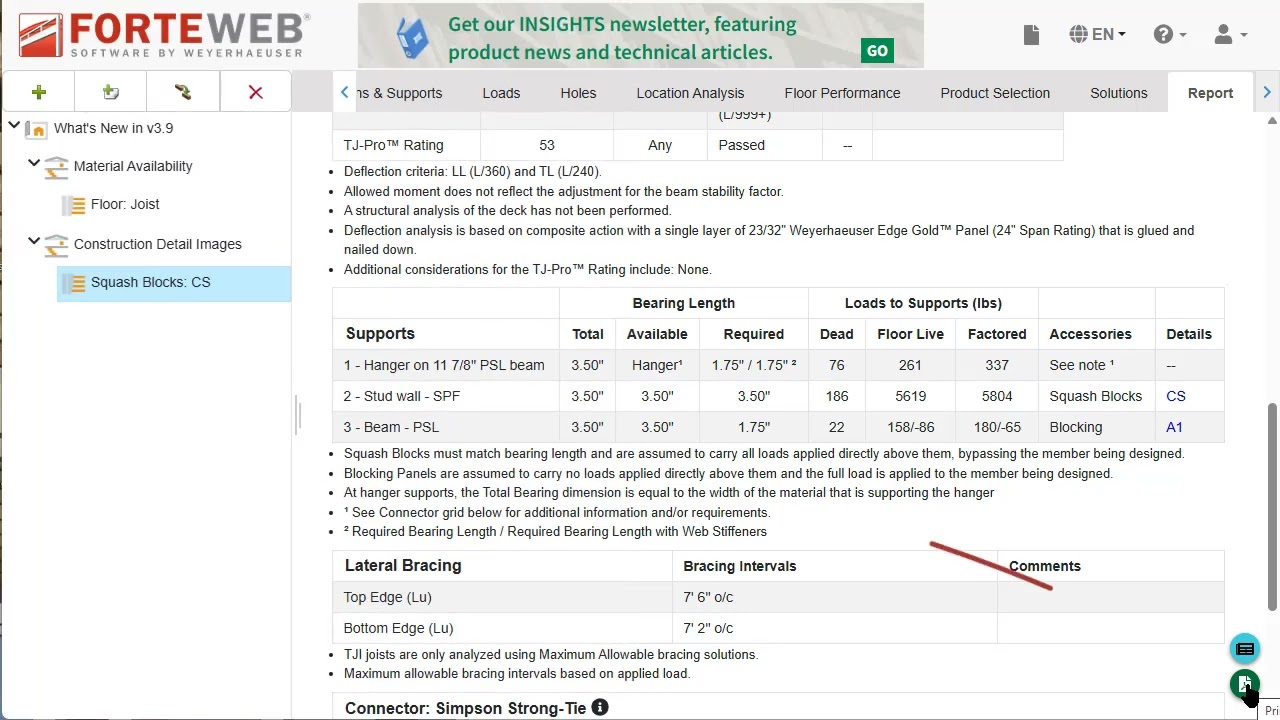Click the Floor: Joist member icon

(75, 205)
